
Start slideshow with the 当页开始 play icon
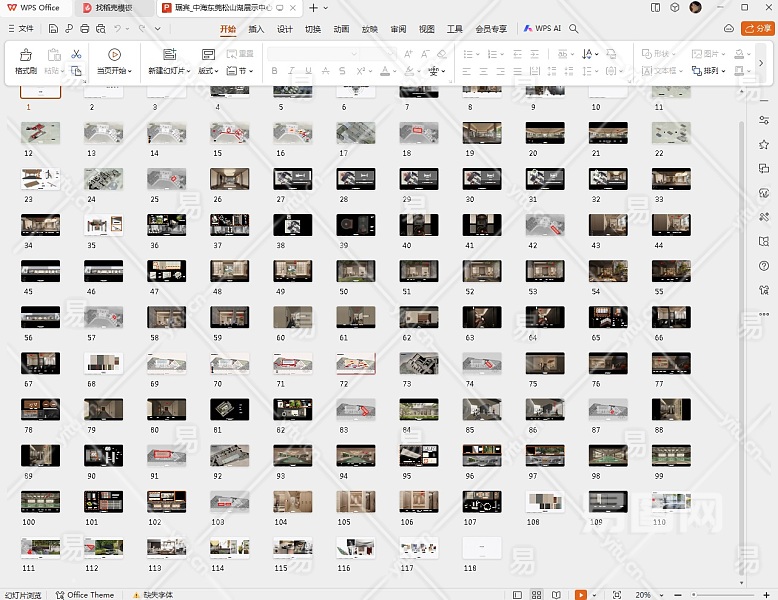tap(114, 55)
